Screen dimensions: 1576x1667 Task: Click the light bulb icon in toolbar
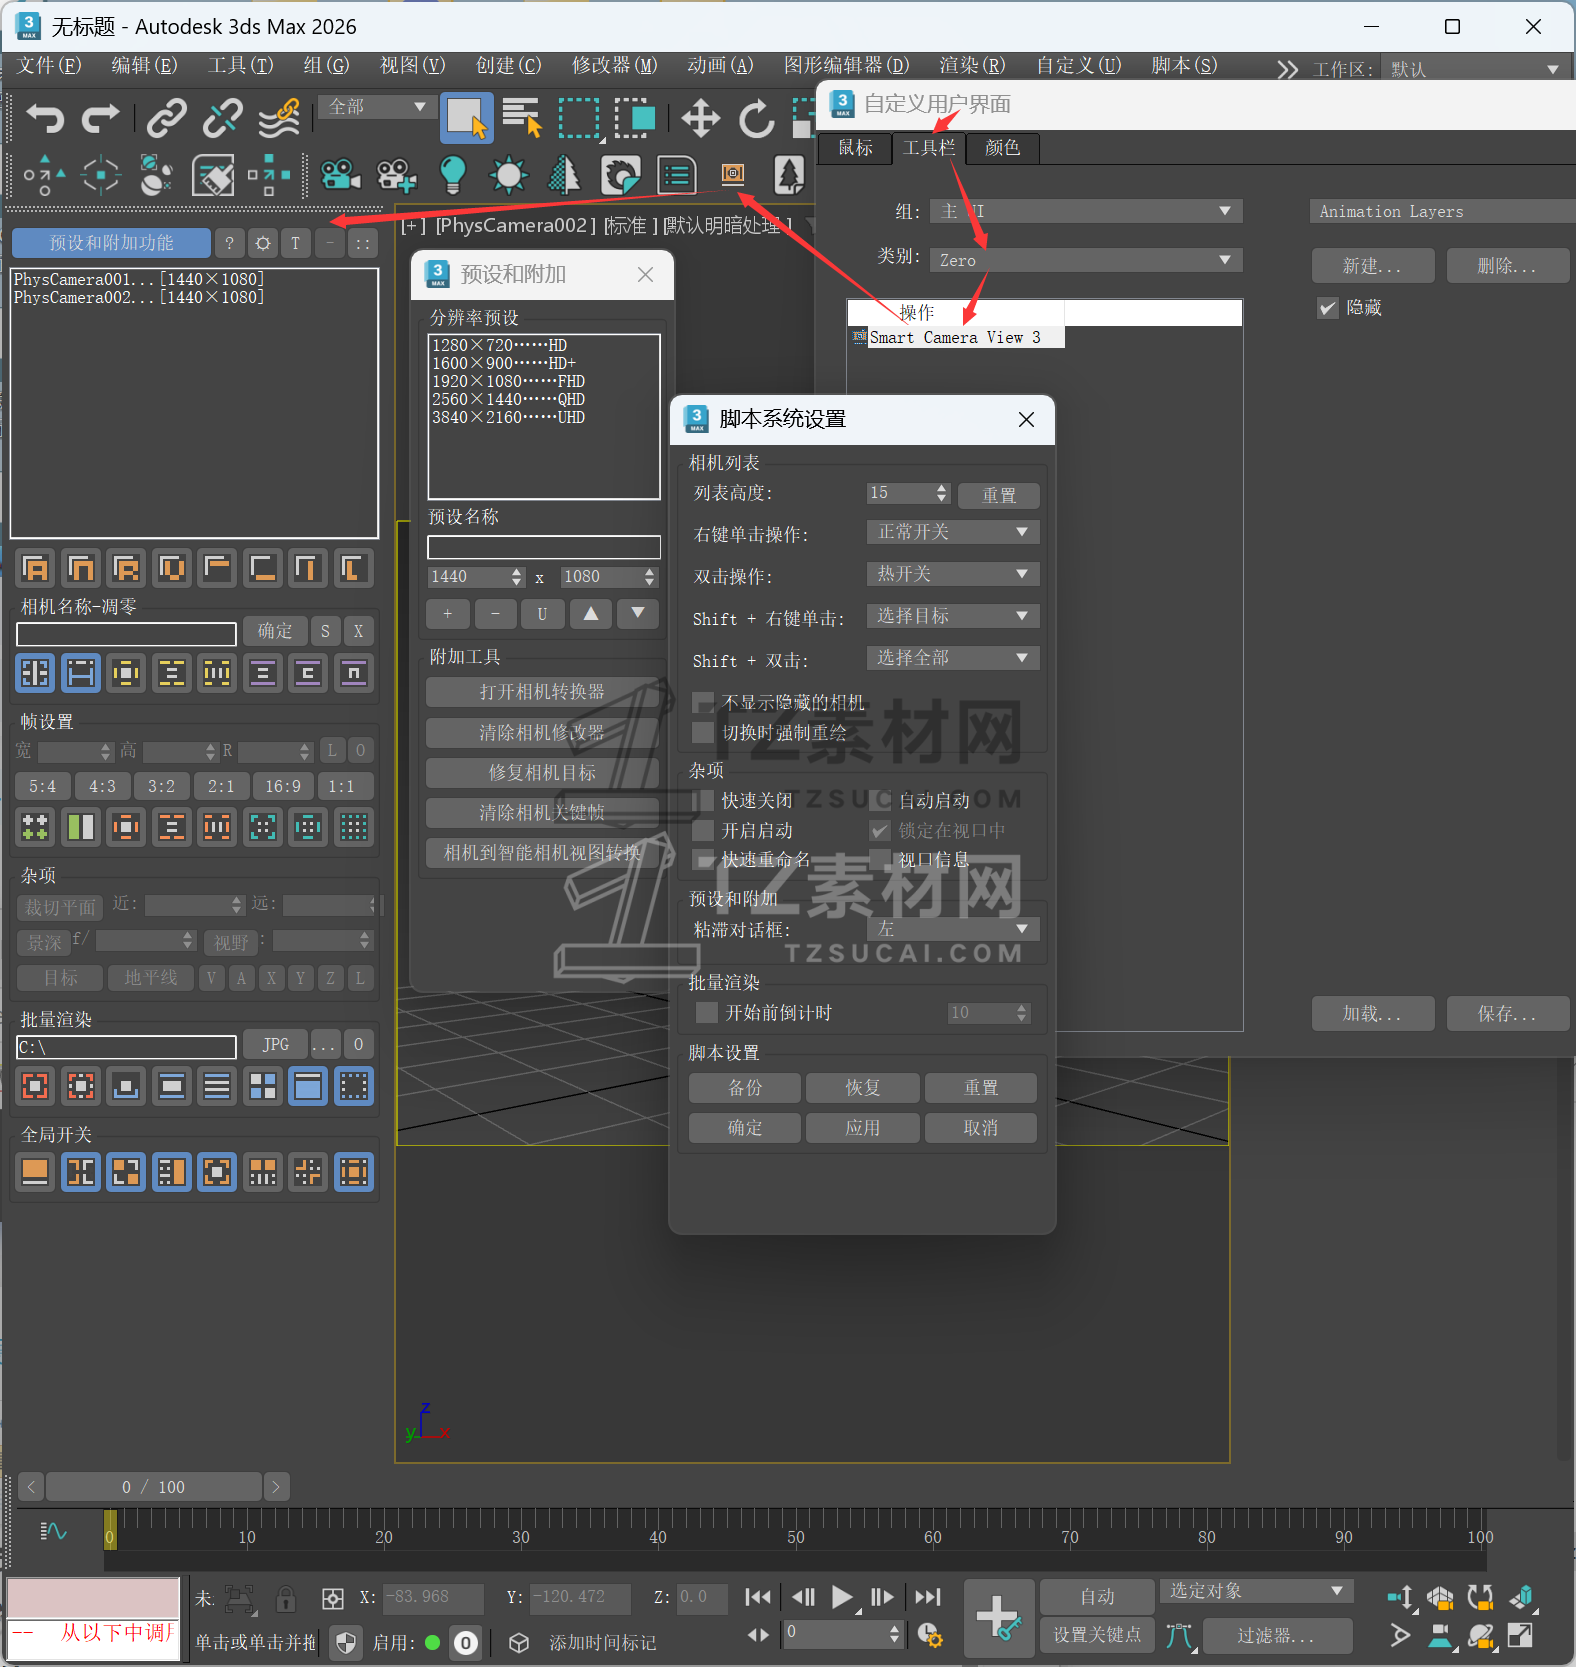point(453,175)
